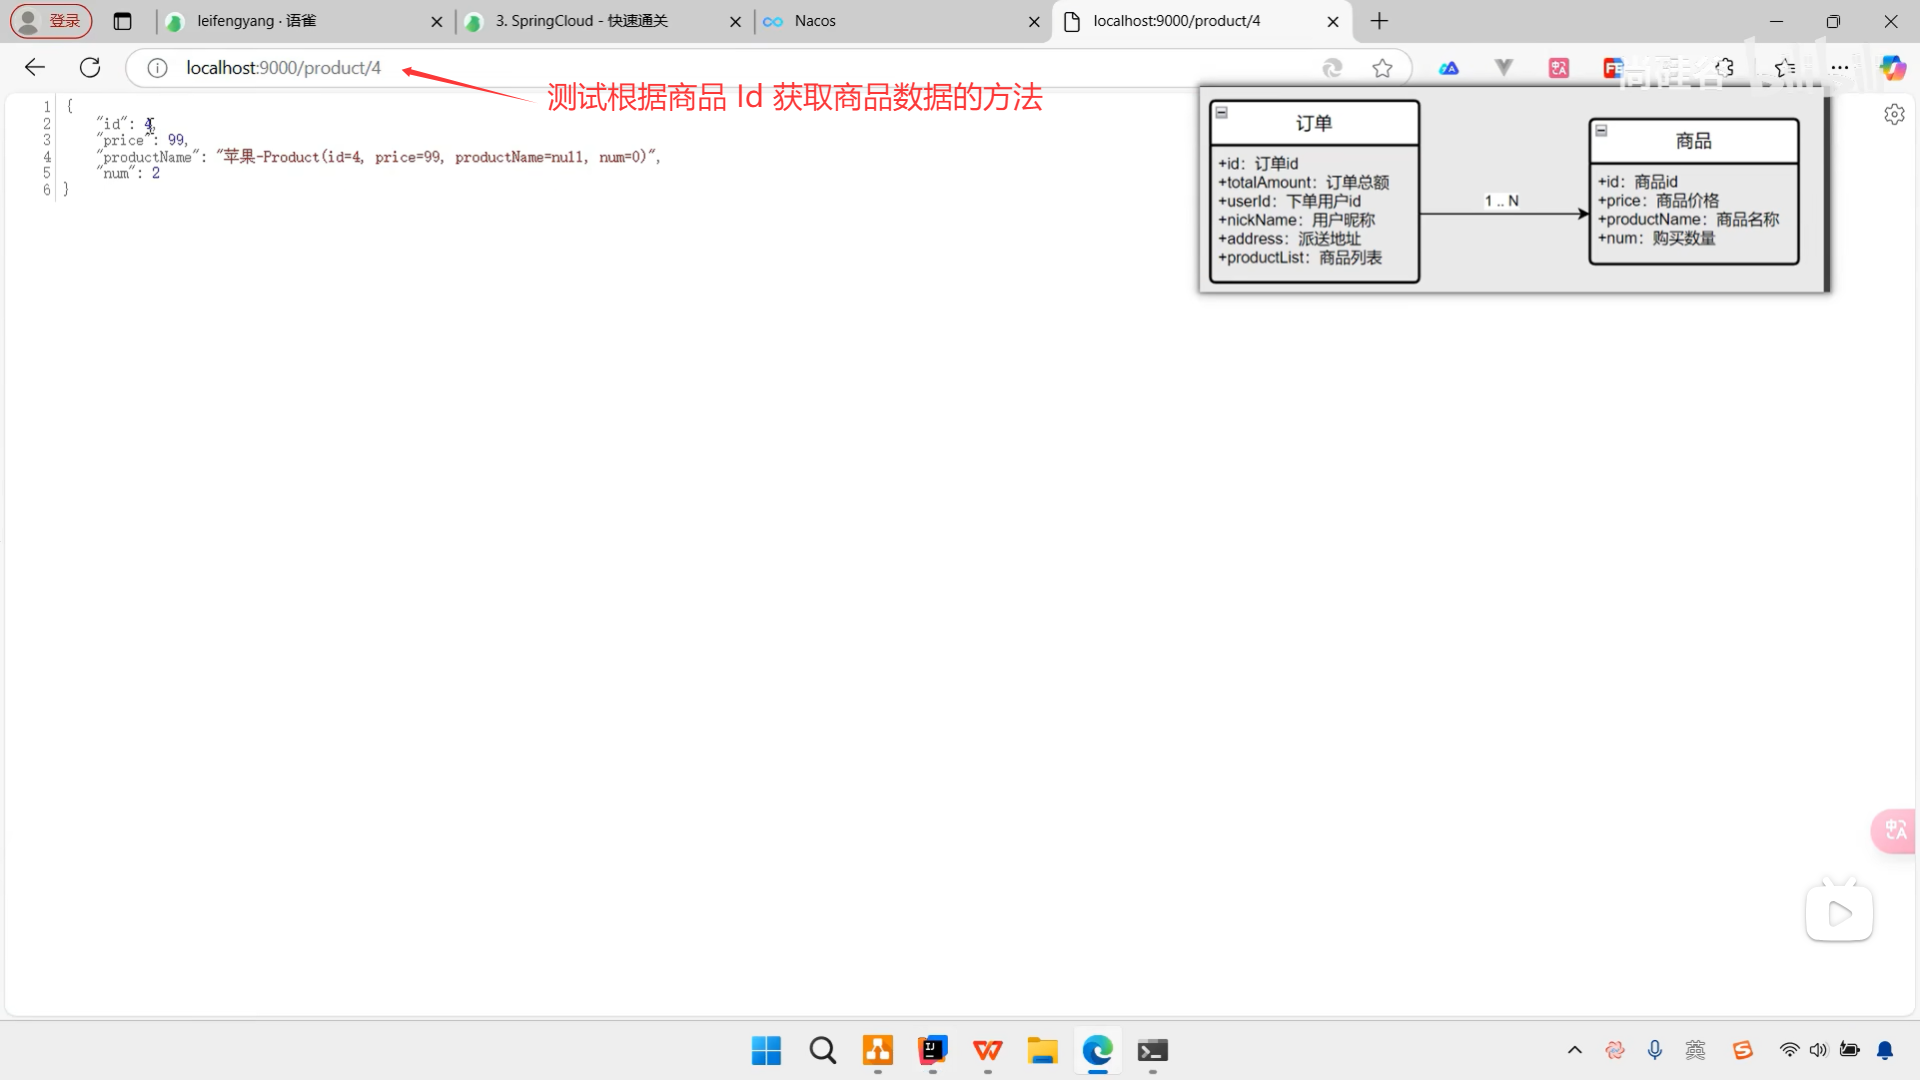Image resolution: width=1920 pixels, height=1080 pixels.
Task: Collapse the 订单 class box
Action: pyautogui.click(x=1221, y=112)
